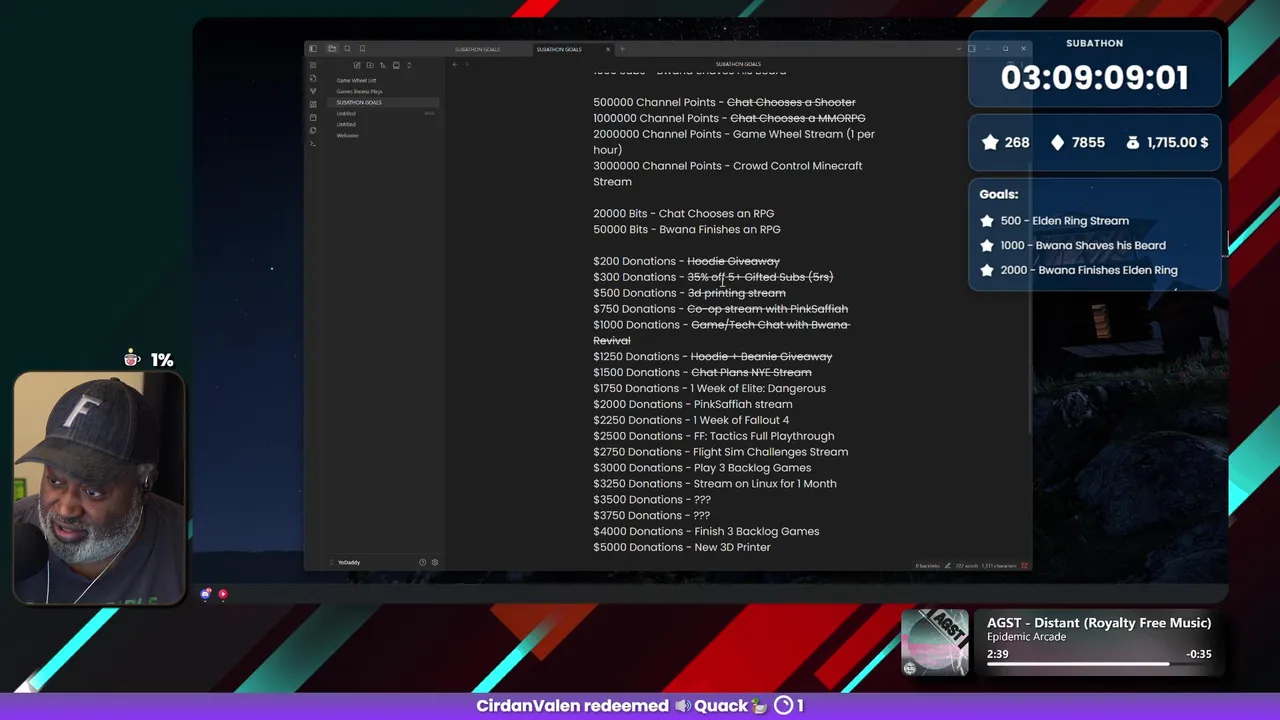Toggle the Obsidian right sidebar icon
The height and width of the screenshot is (720, 1280).
[x=971, y=49]
